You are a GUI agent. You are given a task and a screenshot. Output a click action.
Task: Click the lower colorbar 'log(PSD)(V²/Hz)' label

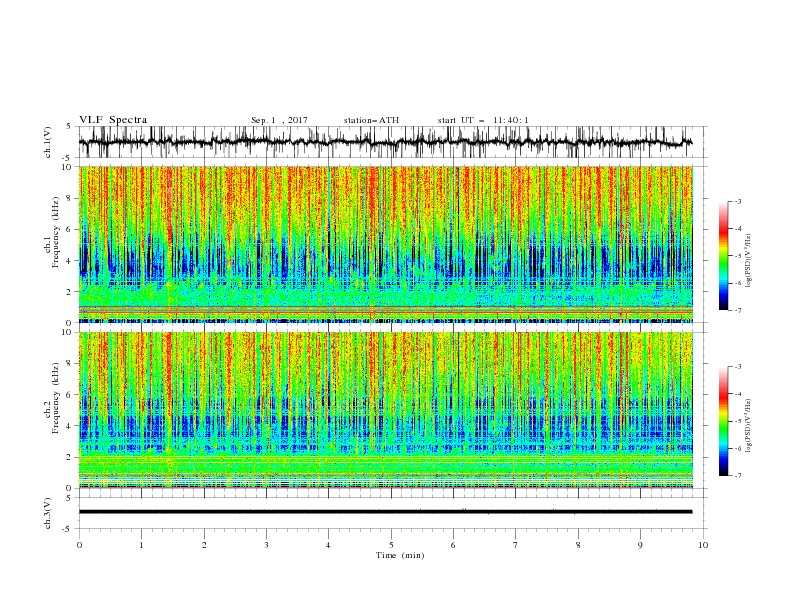click(749, 425)
